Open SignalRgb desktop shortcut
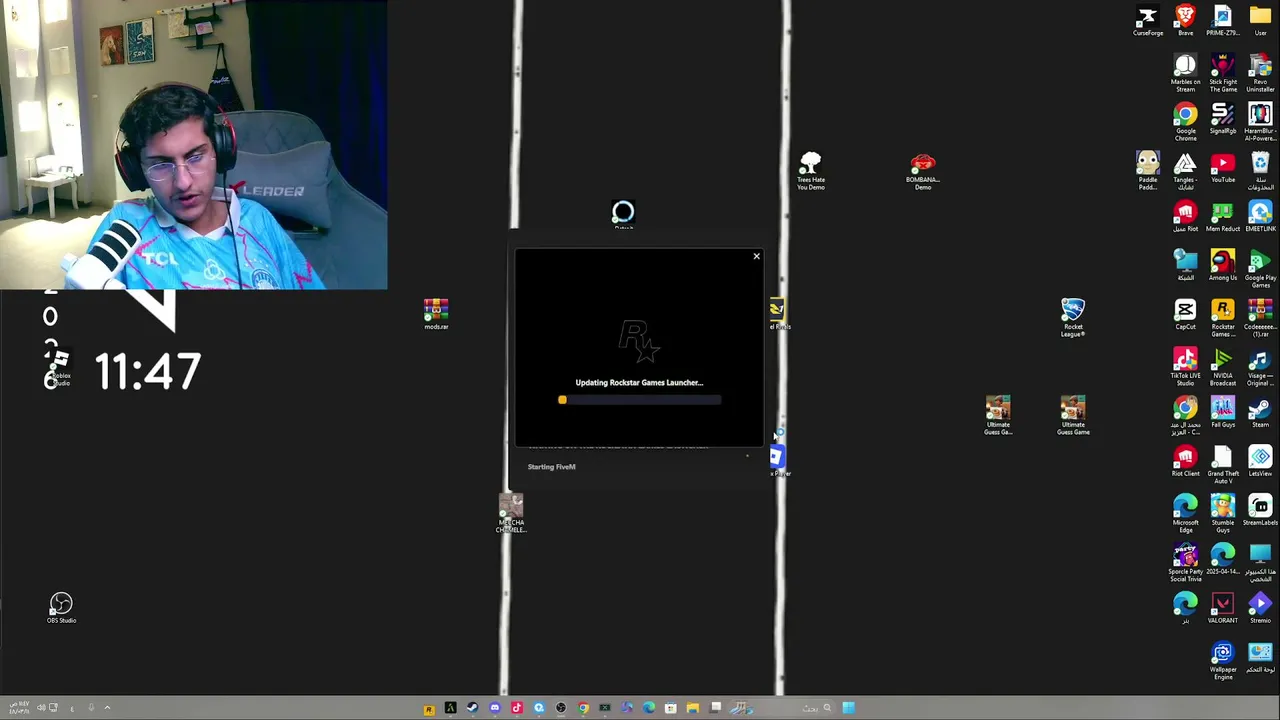1280x720 pixels. (1223, 120)
